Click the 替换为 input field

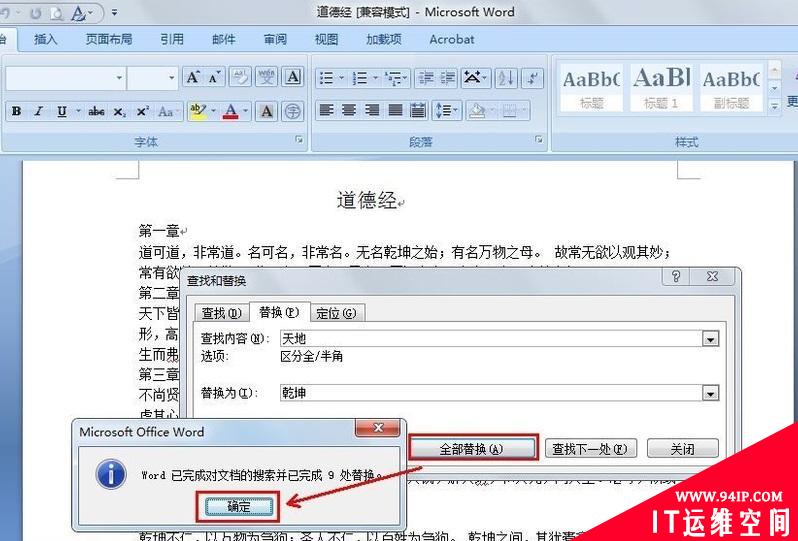pos(491,393)
